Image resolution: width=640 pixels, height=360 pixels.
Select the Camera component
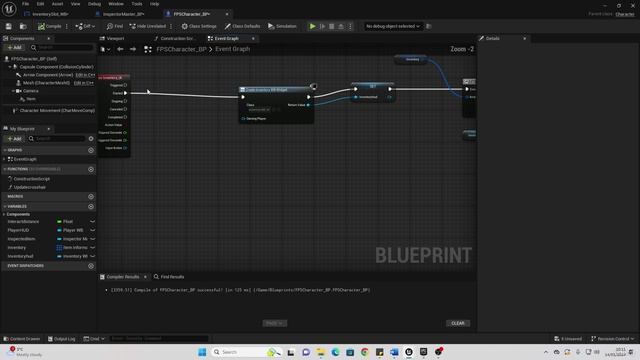click(x=31, y=91)
